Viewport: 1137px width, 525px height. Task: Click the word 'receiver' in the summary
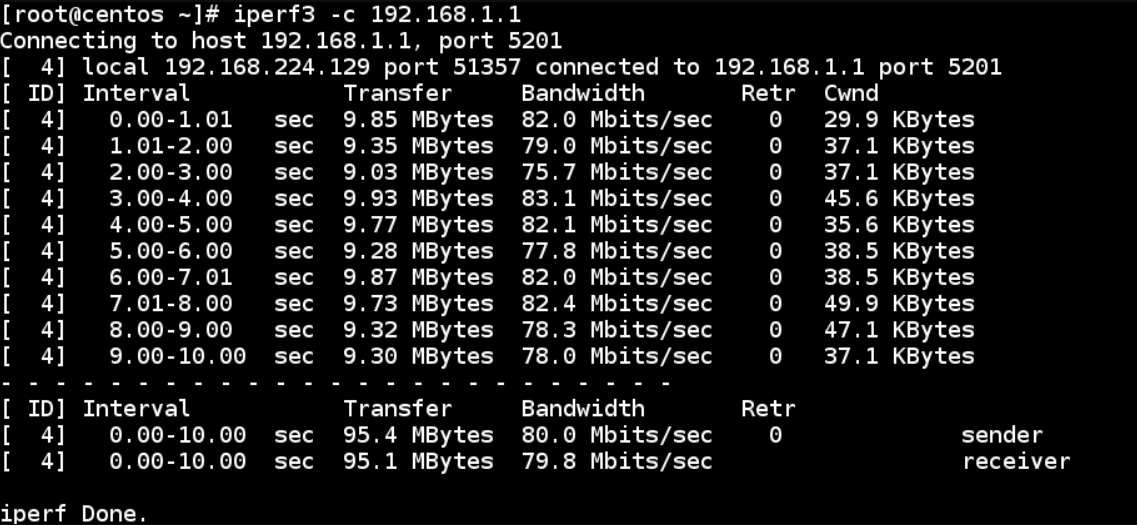pyautogui.click(x=1016, y=461)
